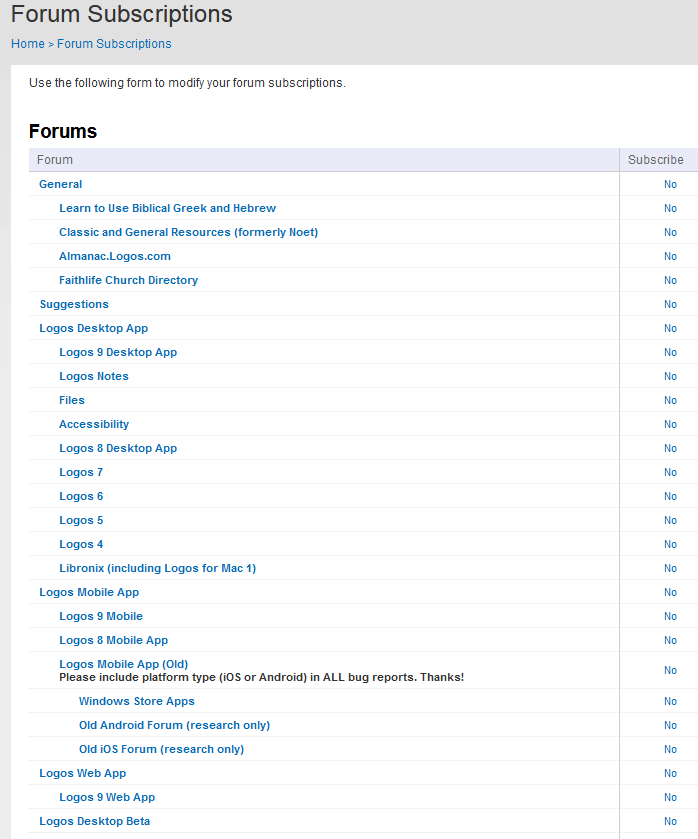Toggle subscription for Logos Desktop App
Image resolution: width=698 pixels, height=839 pixels.
(x=670, y=328)
